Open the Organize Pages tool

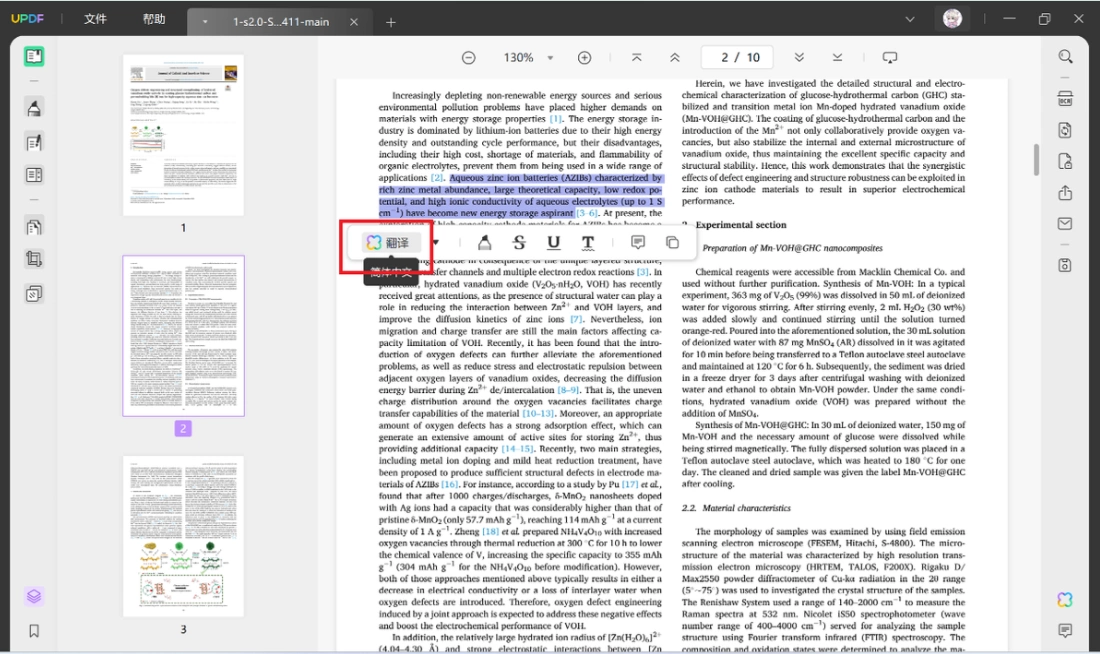(34, 227)
